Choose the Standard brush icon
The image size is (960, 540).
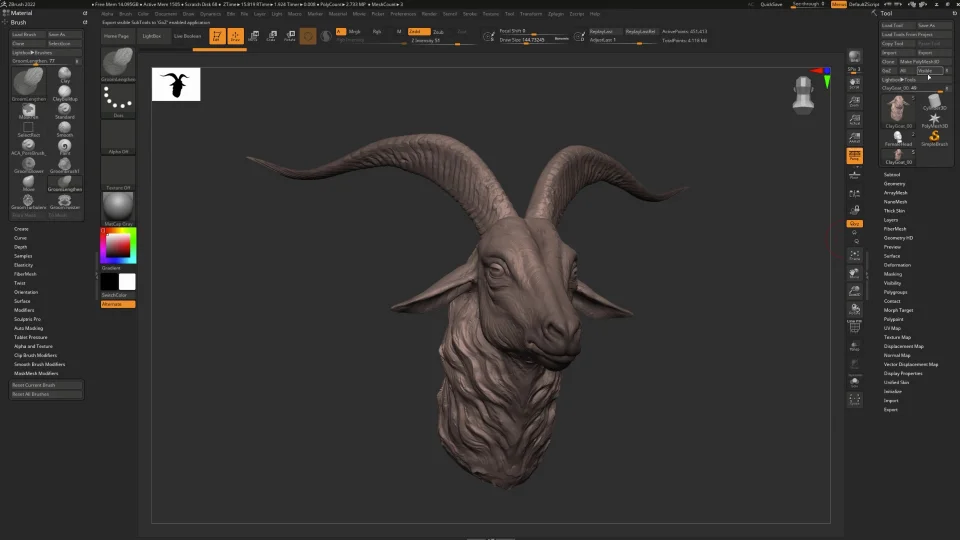[x=65, y=109]
